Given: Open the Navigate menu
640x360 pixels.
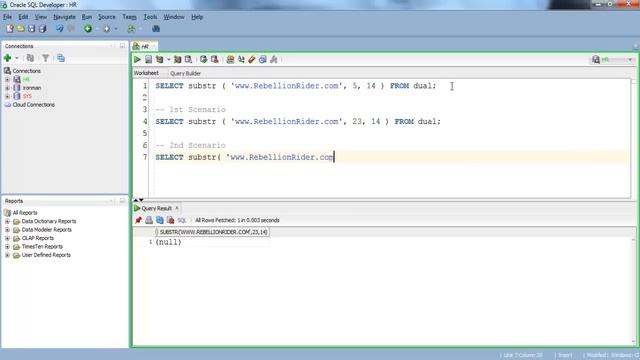Looking at the screenshot, I should [64, 17].
